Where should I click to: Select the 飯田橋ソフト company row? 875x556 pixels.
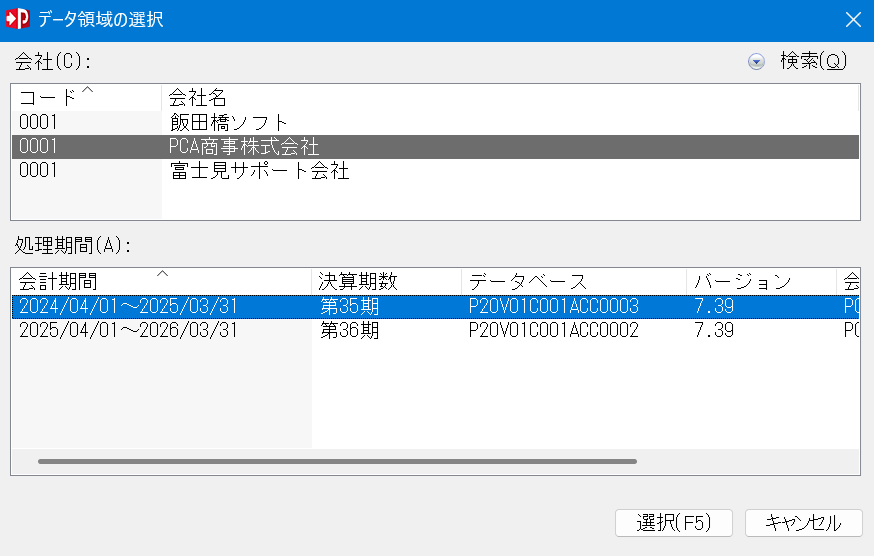pyautogui.click(x=435, y=122)
